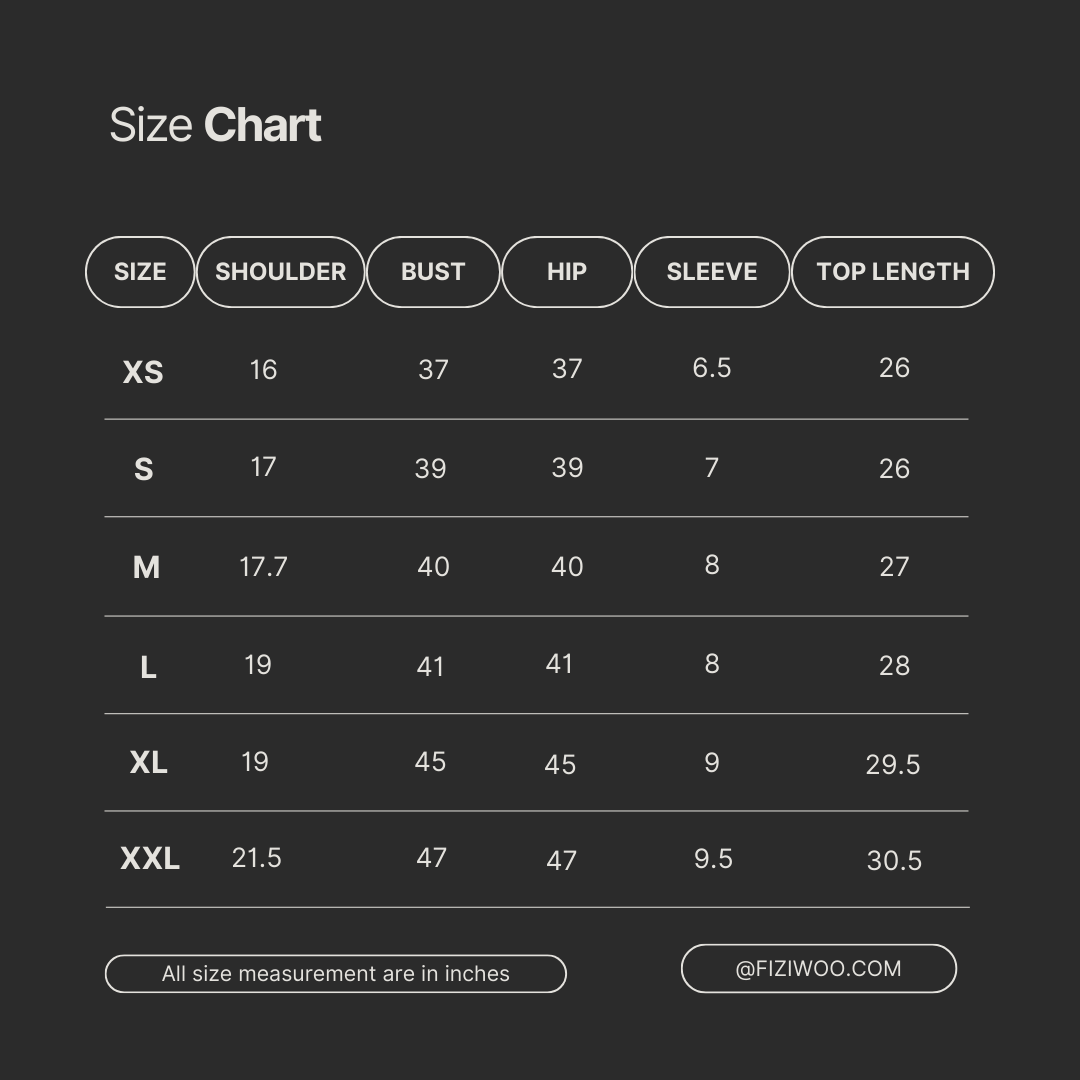Screen dimensions: 1080x1080
Task: Select the 29.5 top length value
Action: [x=893, y=765]
